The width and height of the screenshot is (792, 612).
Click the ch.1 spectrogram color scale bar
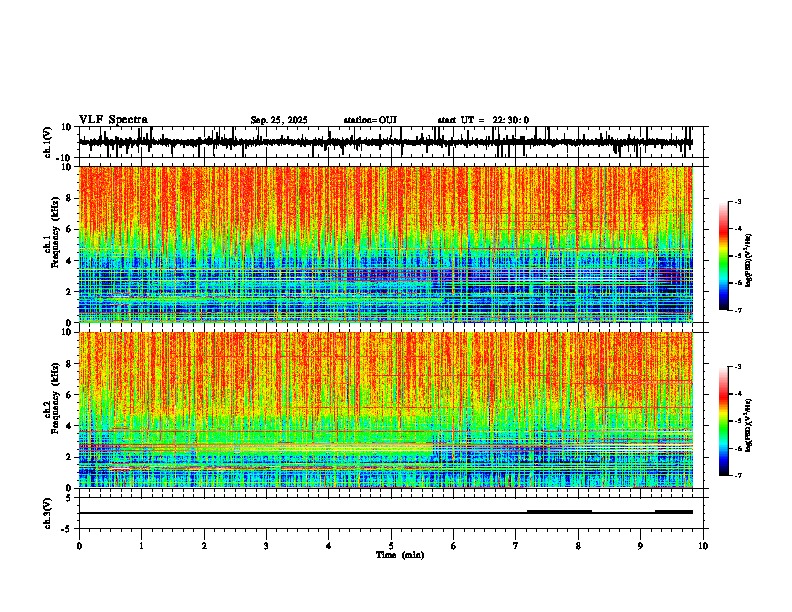point(724,256)
